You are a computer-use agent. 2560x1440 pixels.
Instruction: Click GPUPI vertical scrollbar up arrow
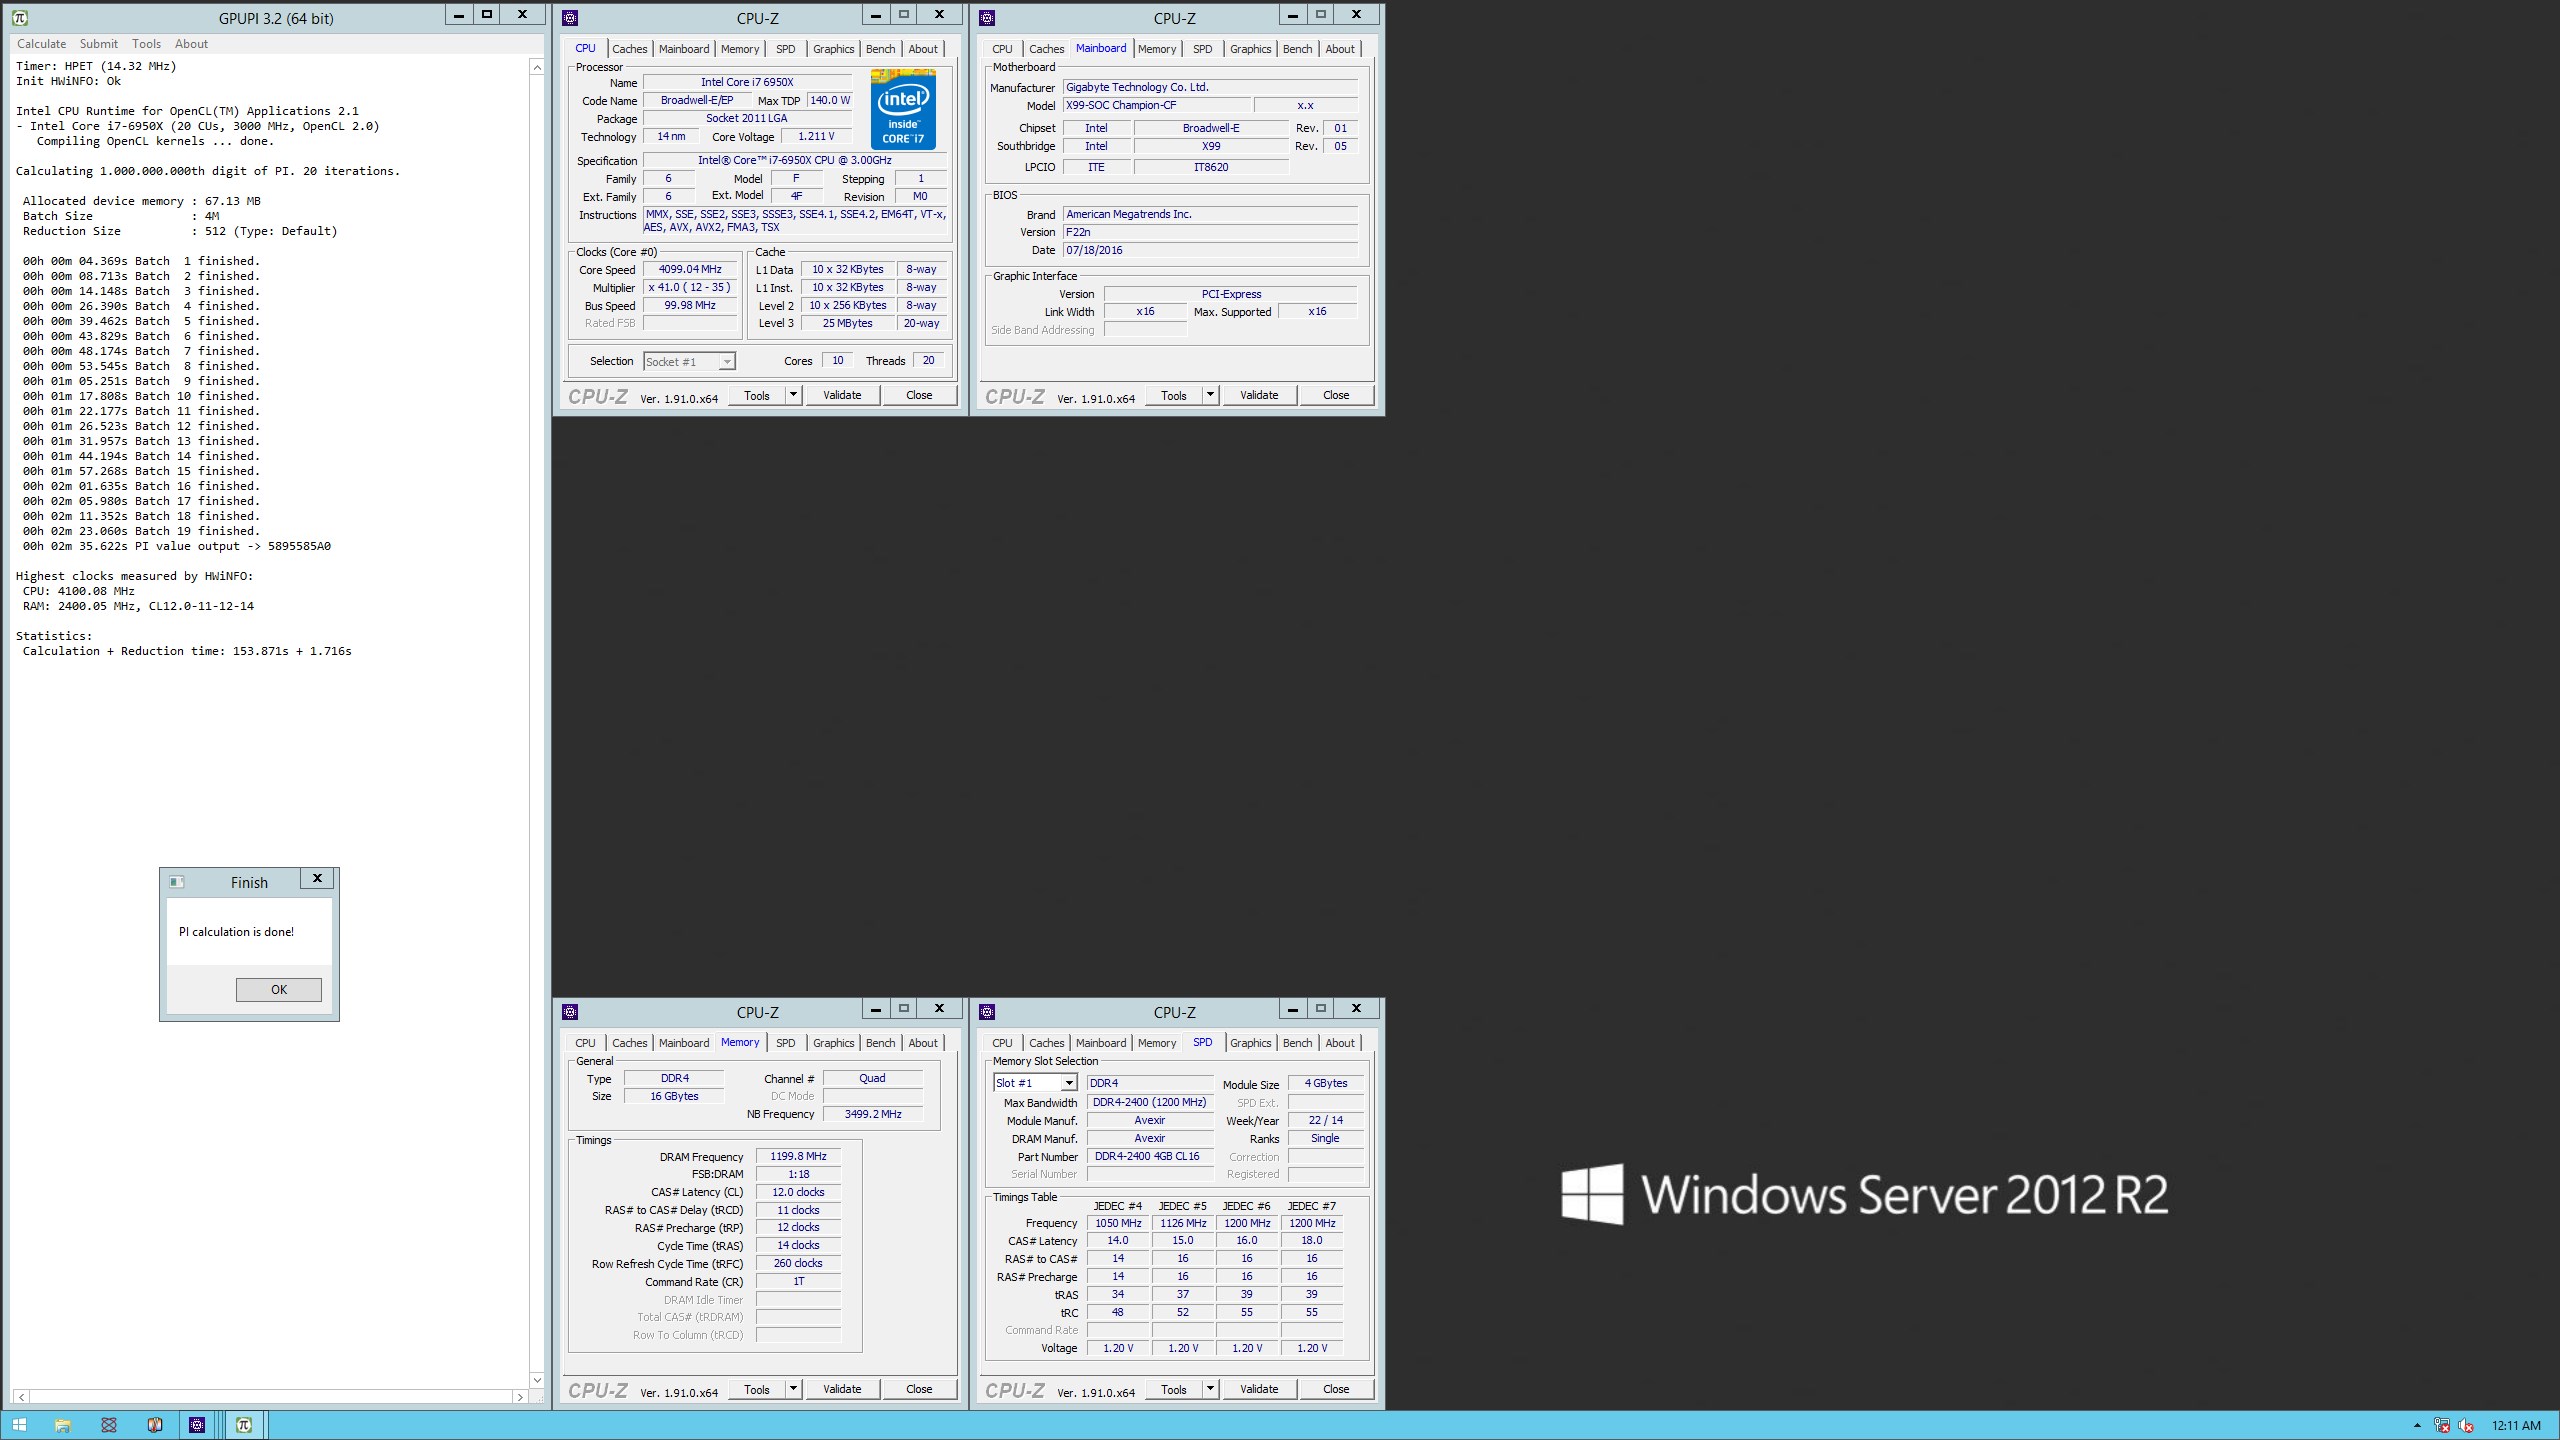click(537, 67)
